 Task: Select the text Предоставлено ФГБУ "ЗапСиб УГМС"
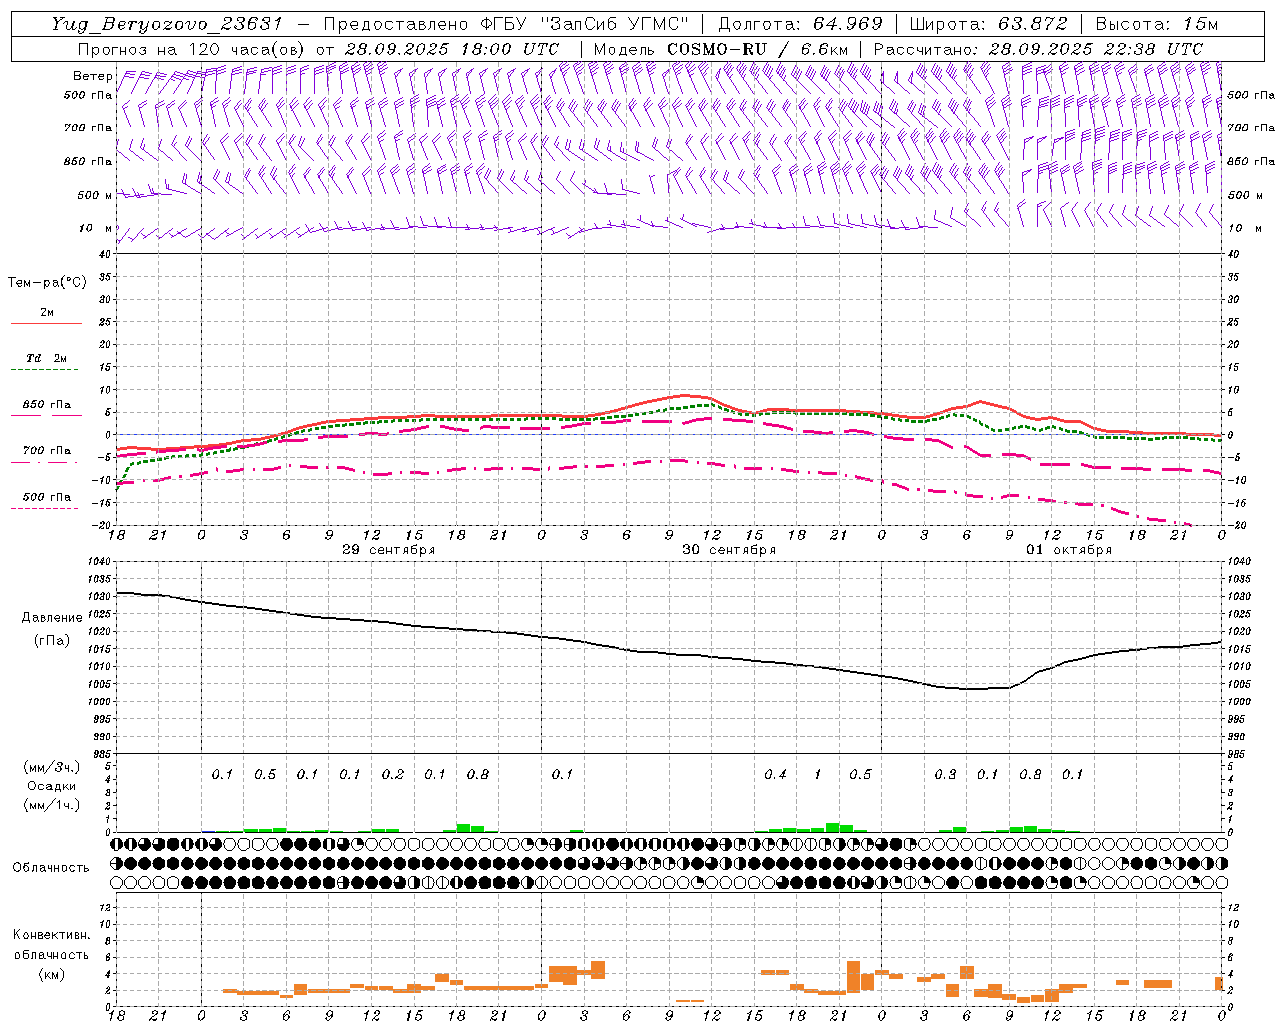click(507, 24)
